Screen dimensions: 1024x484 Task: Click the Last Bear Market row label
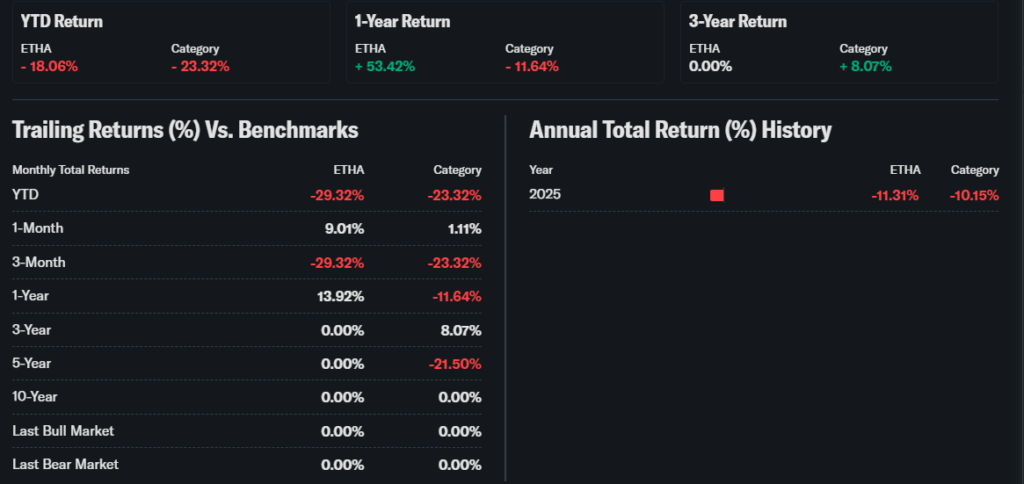click(65, 464)
